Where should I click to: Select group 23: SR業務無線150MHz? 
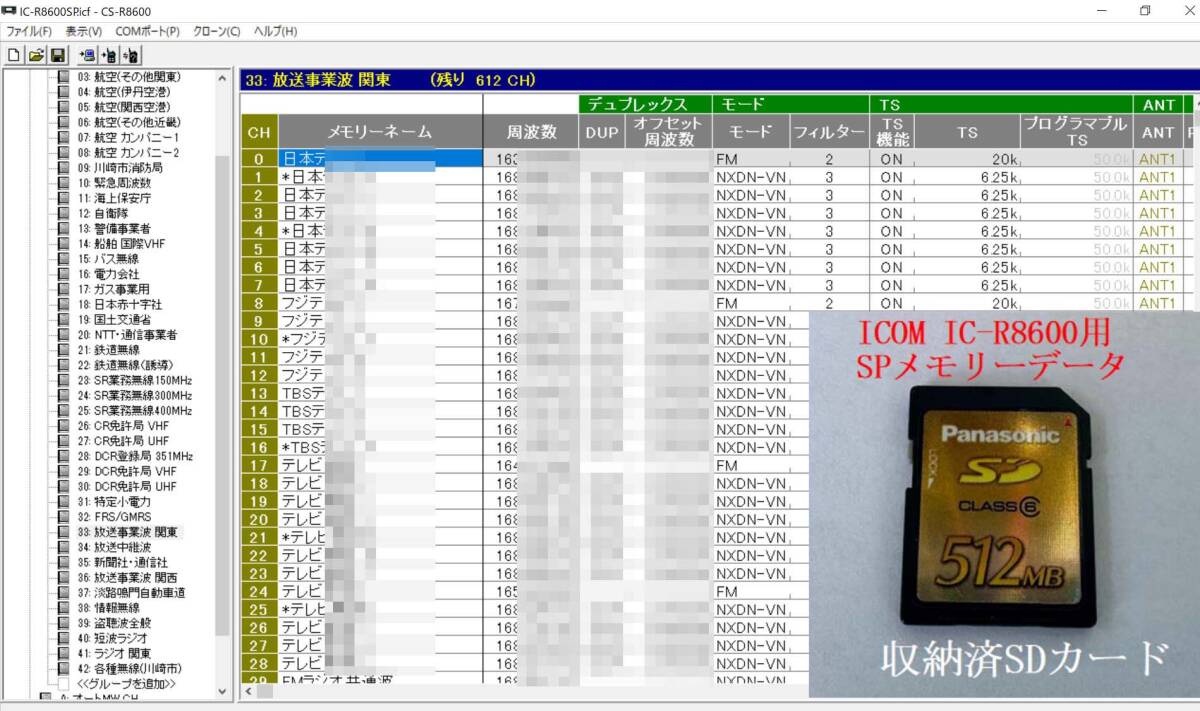[x=135, y=380]
